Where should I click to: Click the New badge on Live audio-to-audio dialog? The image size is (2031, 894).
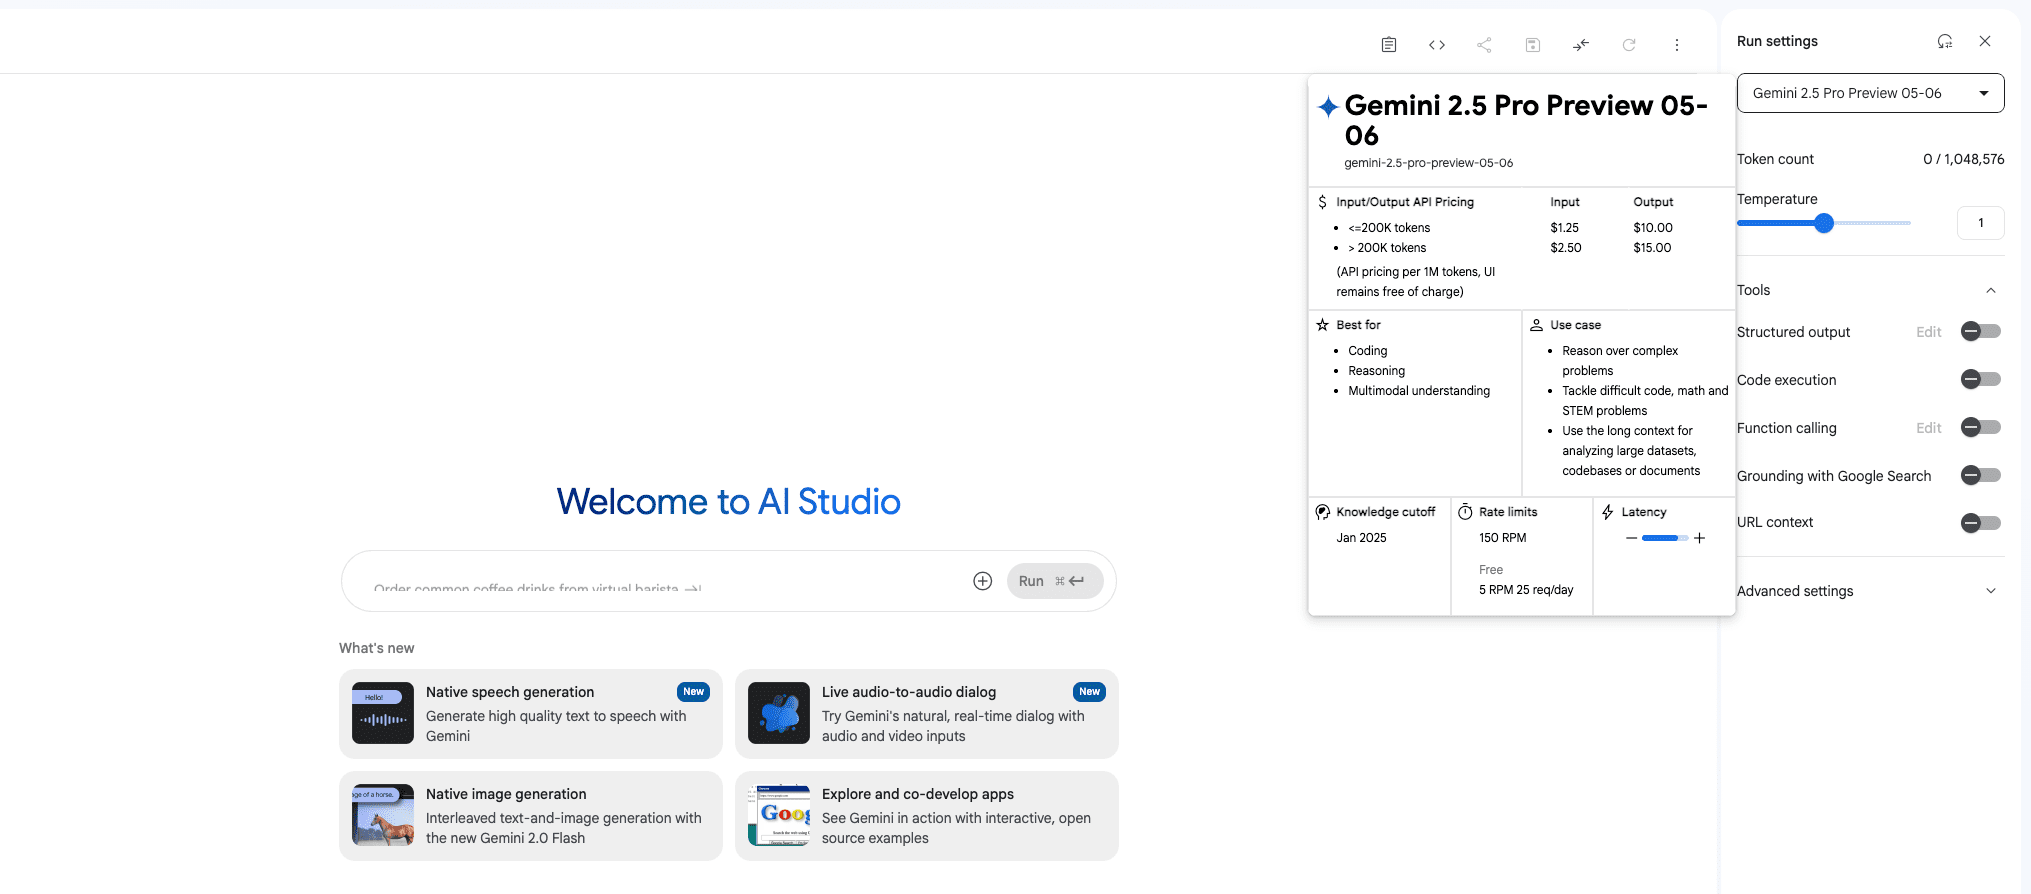1090,692
